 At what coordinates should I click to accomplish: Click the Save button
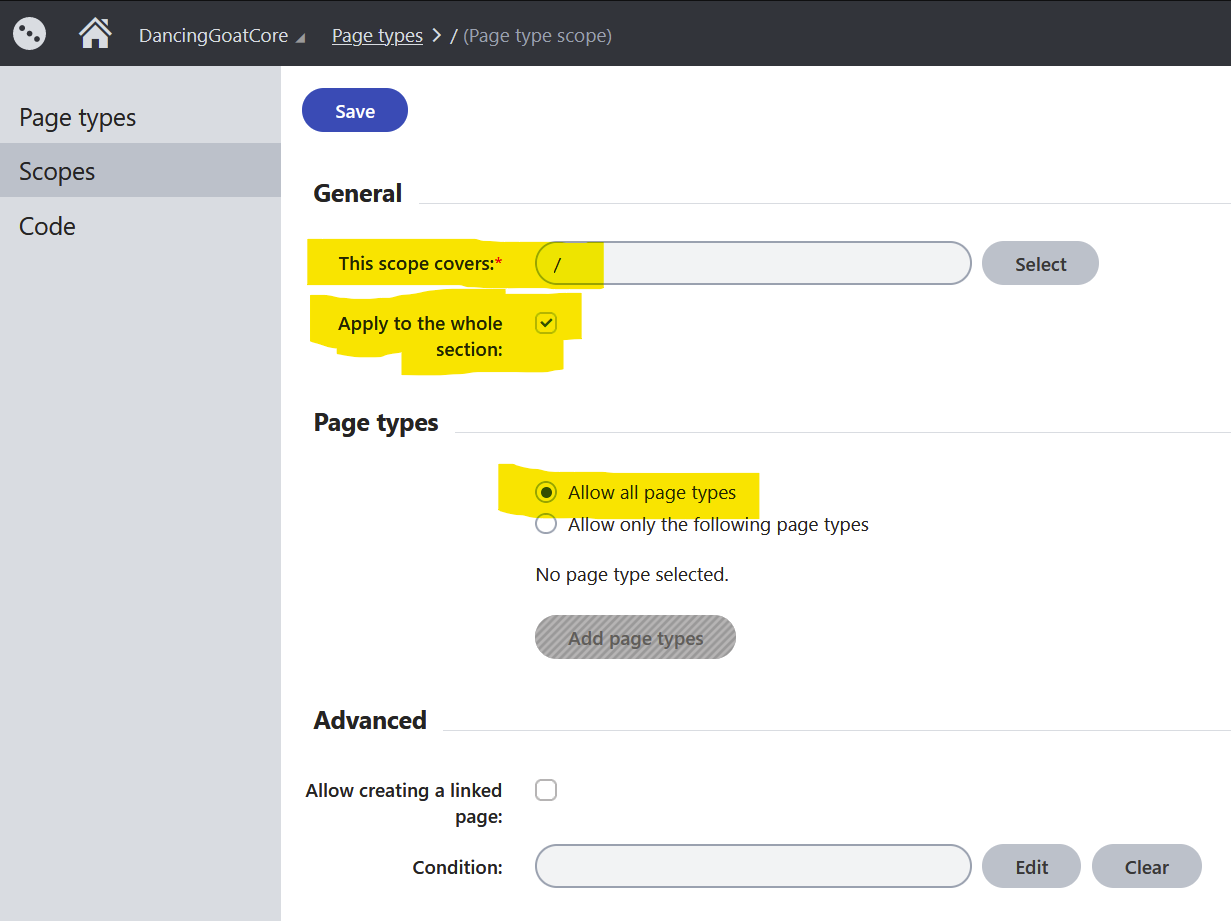[355, 111]
